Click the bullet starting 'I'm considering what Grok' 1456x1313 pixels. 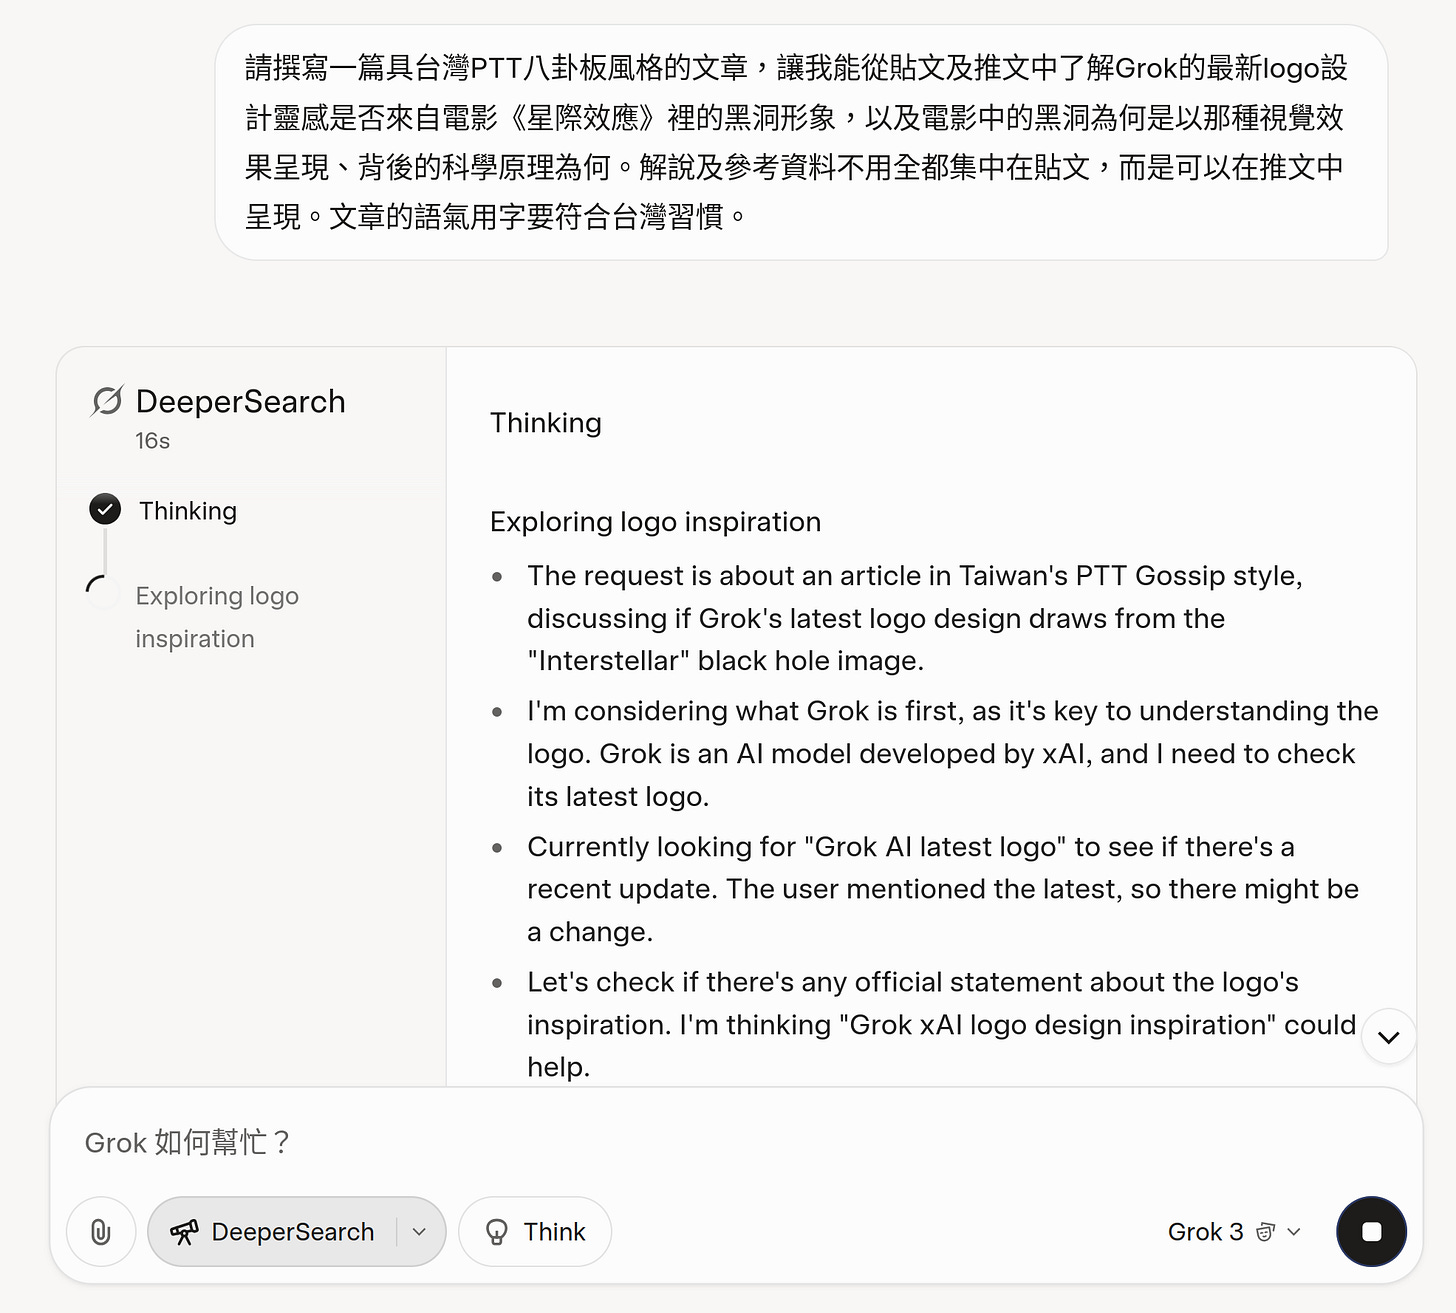tap(953, 753)
